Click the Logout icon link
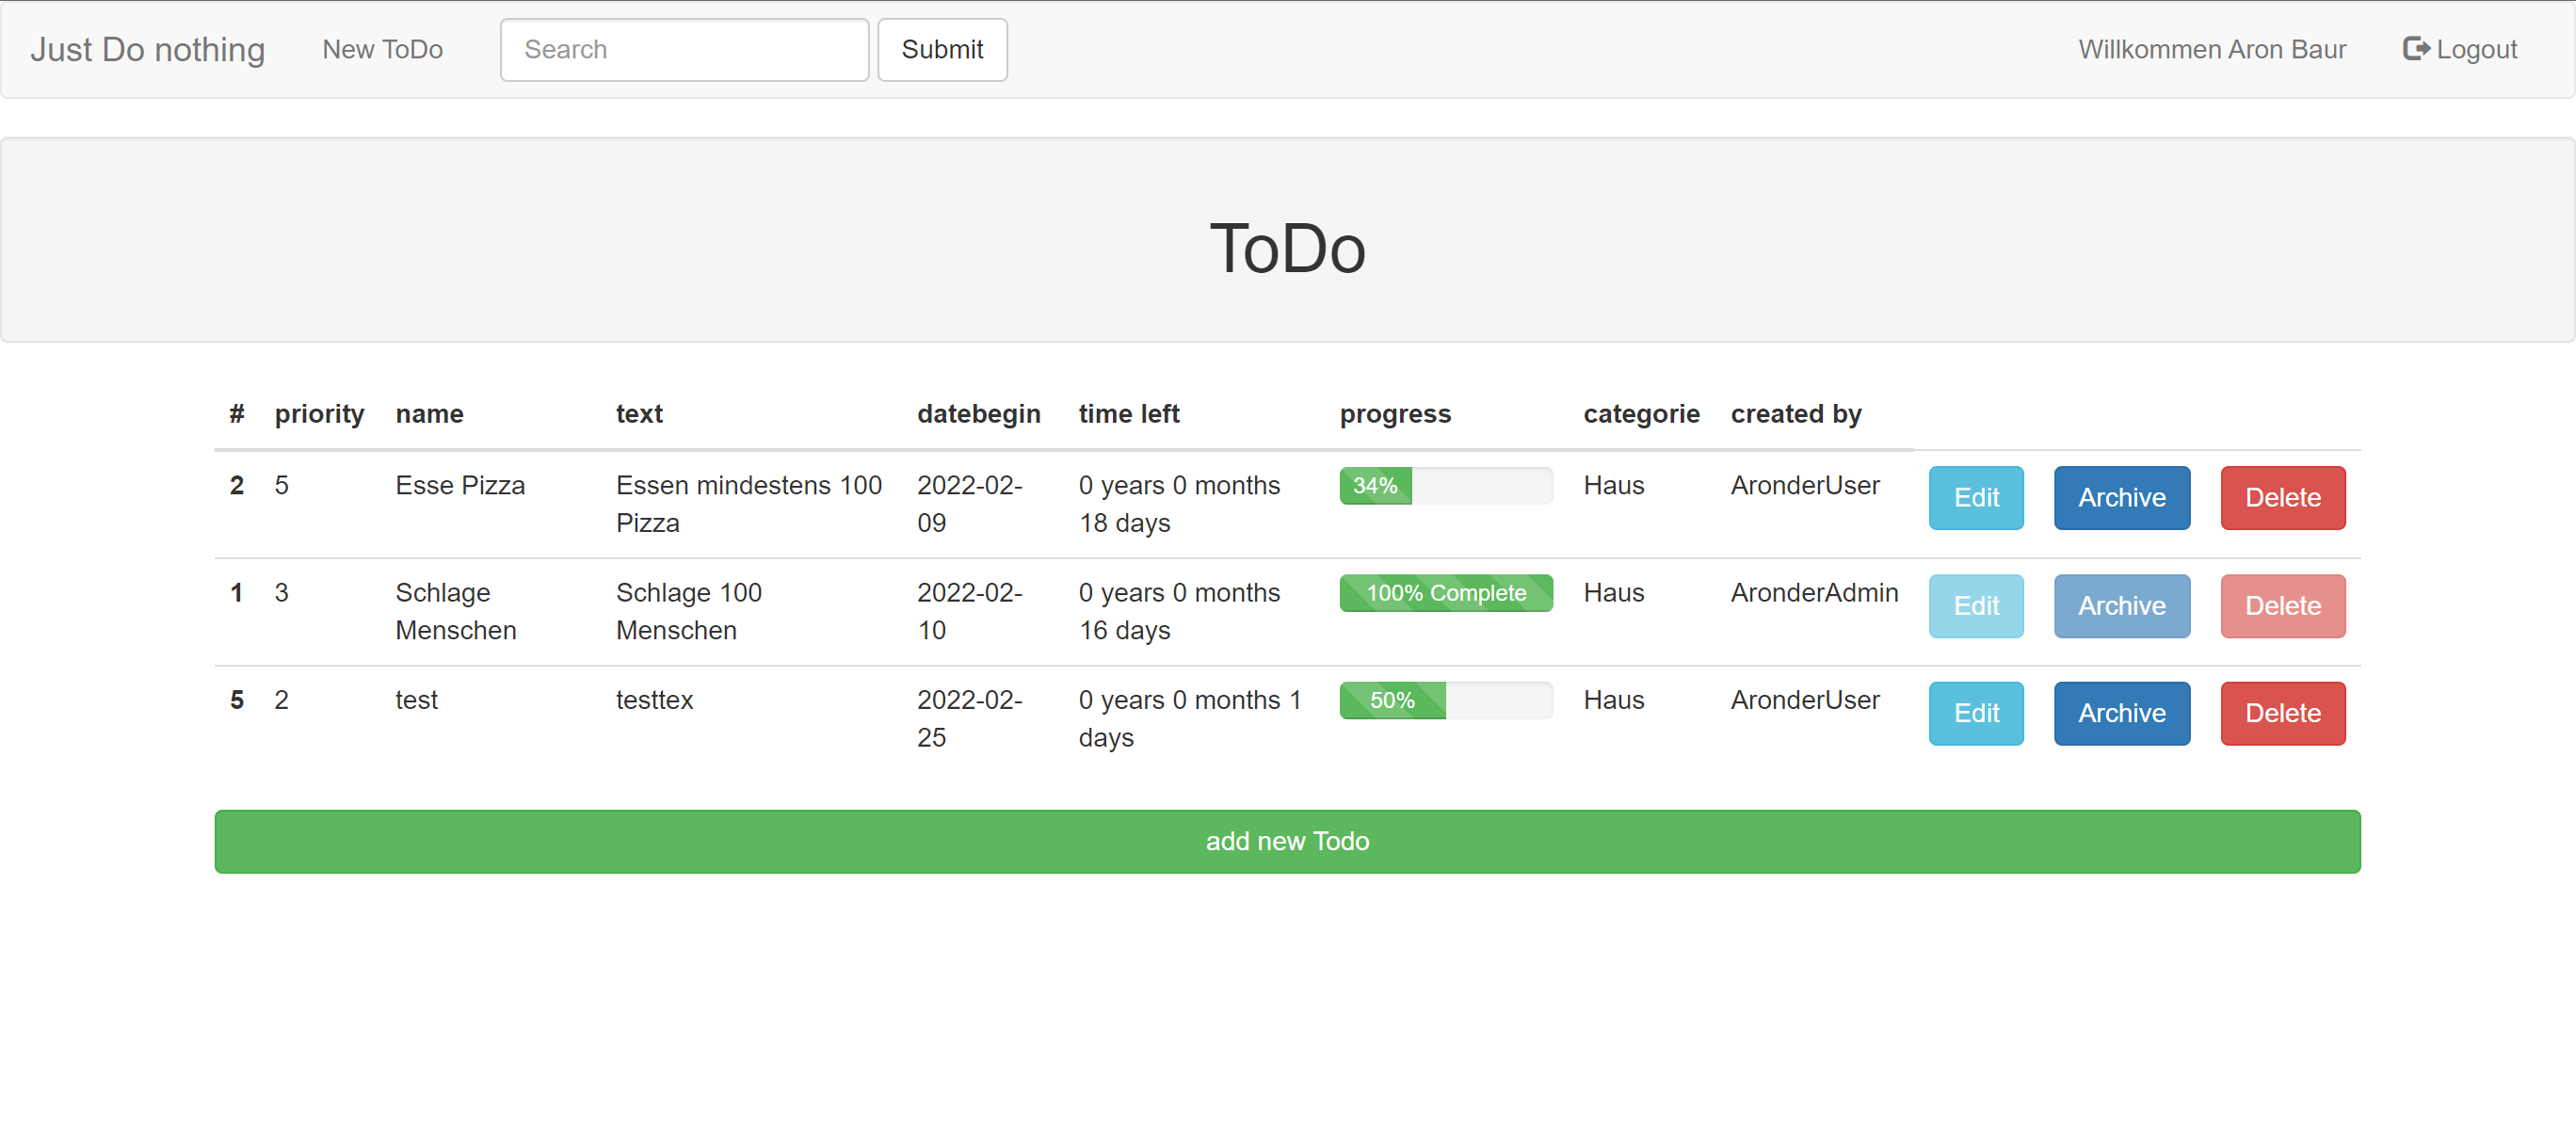2576x1127 pixels. tap(2459, 49)
